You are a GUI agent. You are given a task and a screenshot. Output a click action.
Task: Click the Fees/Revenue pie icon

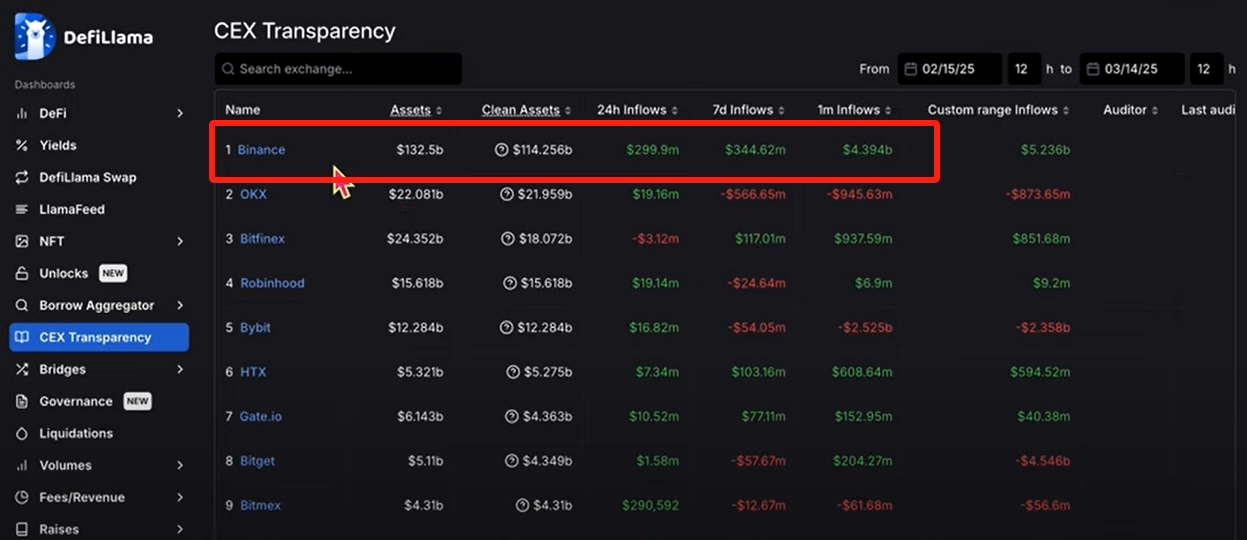pos(22,497)
